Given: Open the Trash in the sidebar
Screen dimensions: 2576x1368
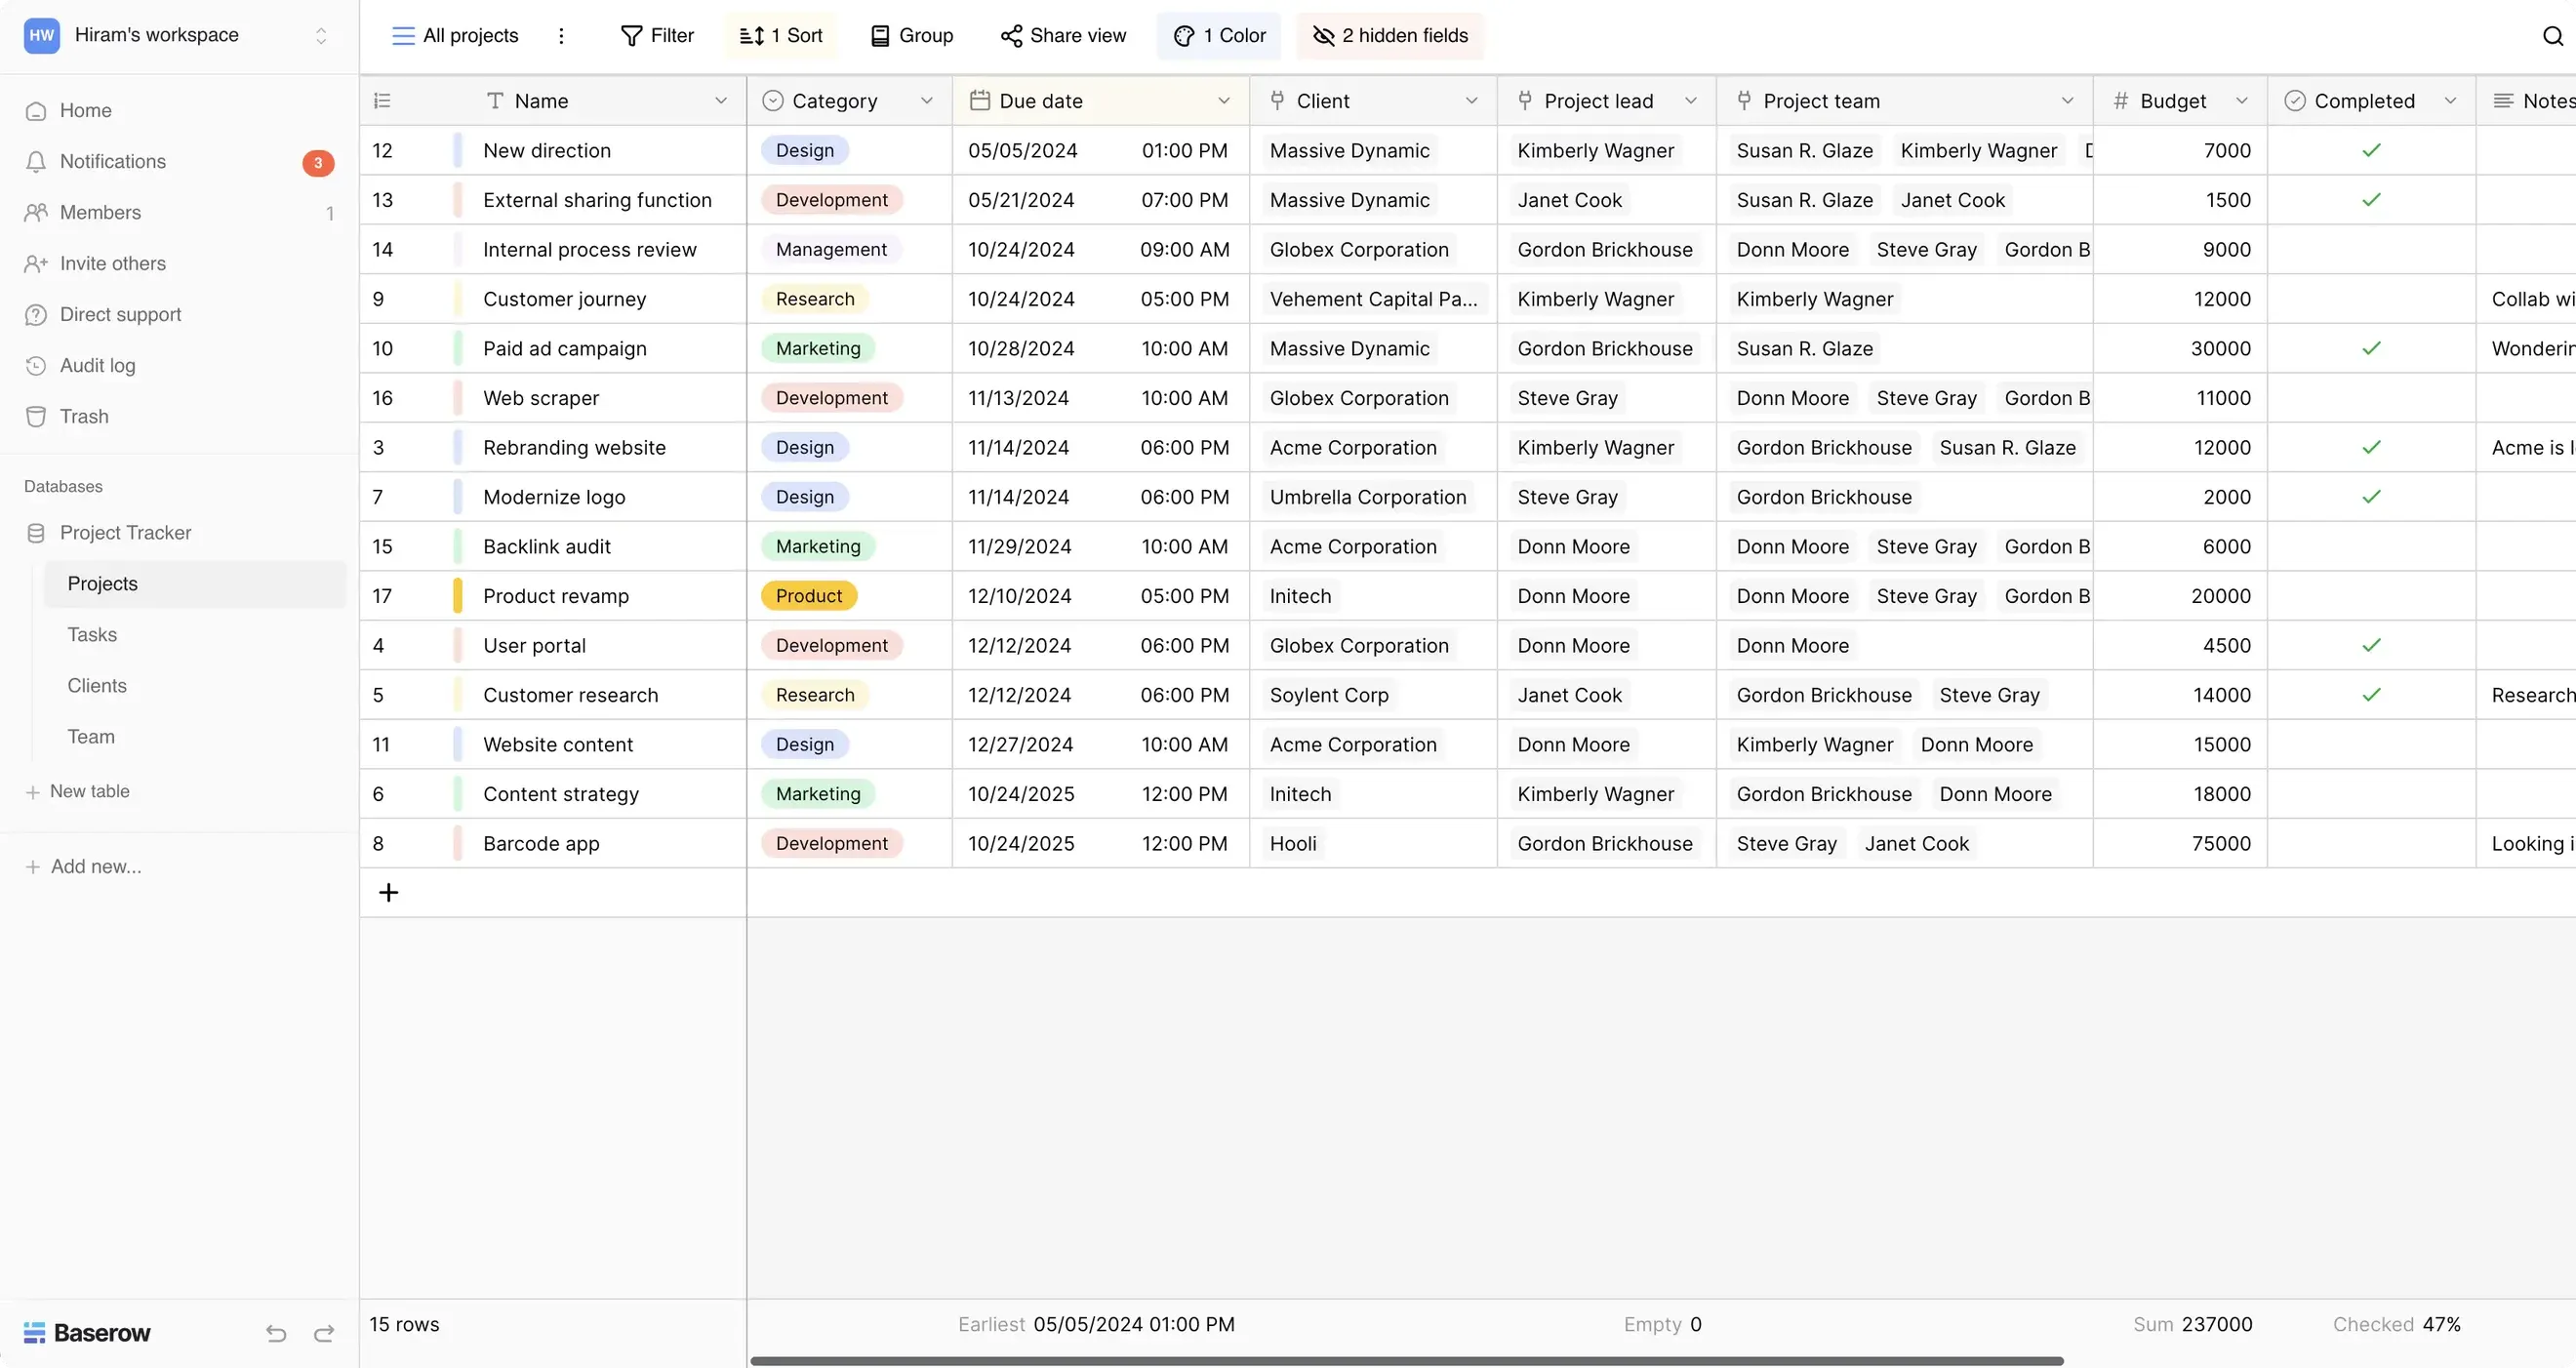Looking at the screenshot, I should point(84,416).
